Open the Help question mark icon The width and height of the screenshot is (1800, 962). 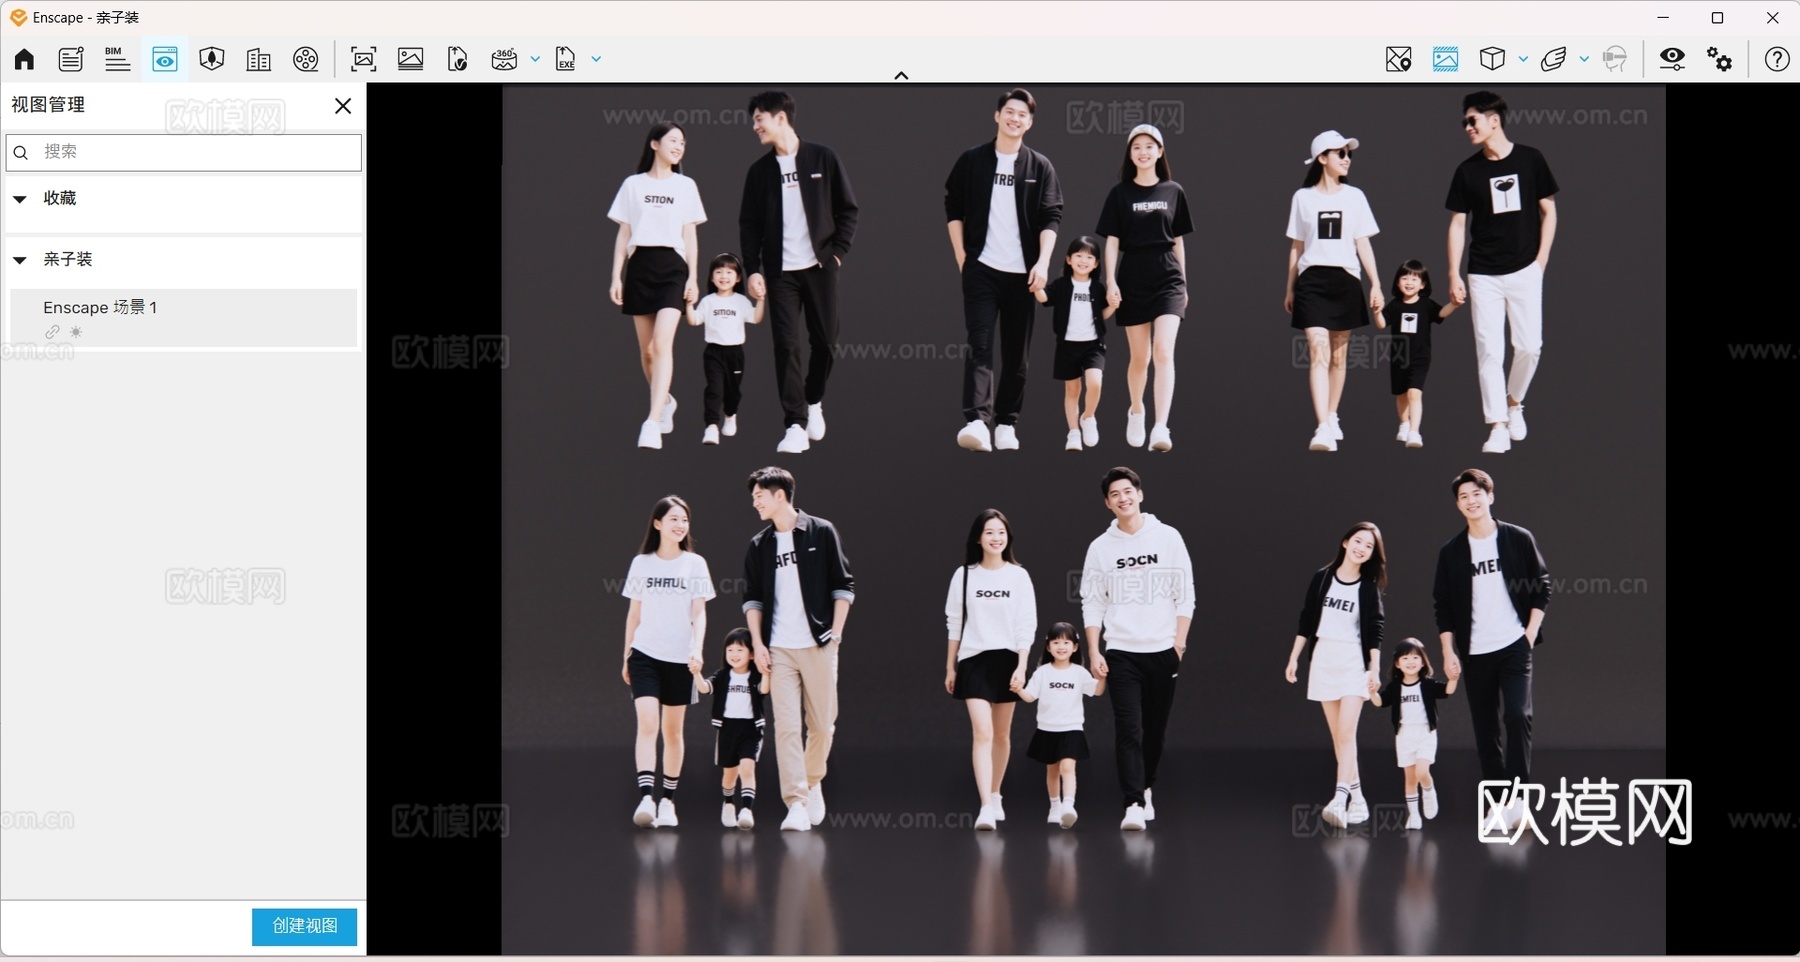(x=1777, y=59)
